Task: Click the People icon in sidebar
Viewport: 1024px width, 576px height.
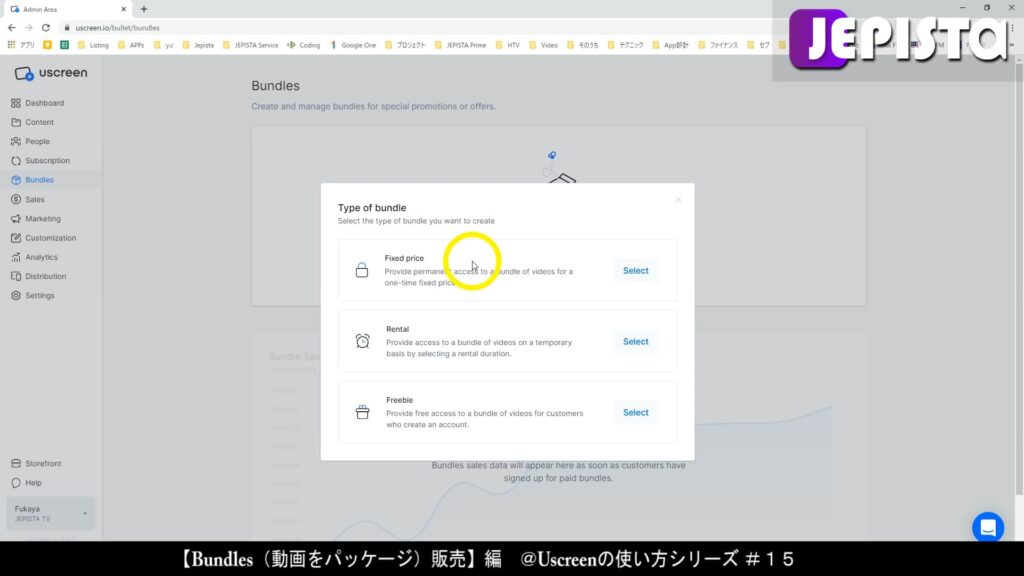Action: click(x=16, y=141)
